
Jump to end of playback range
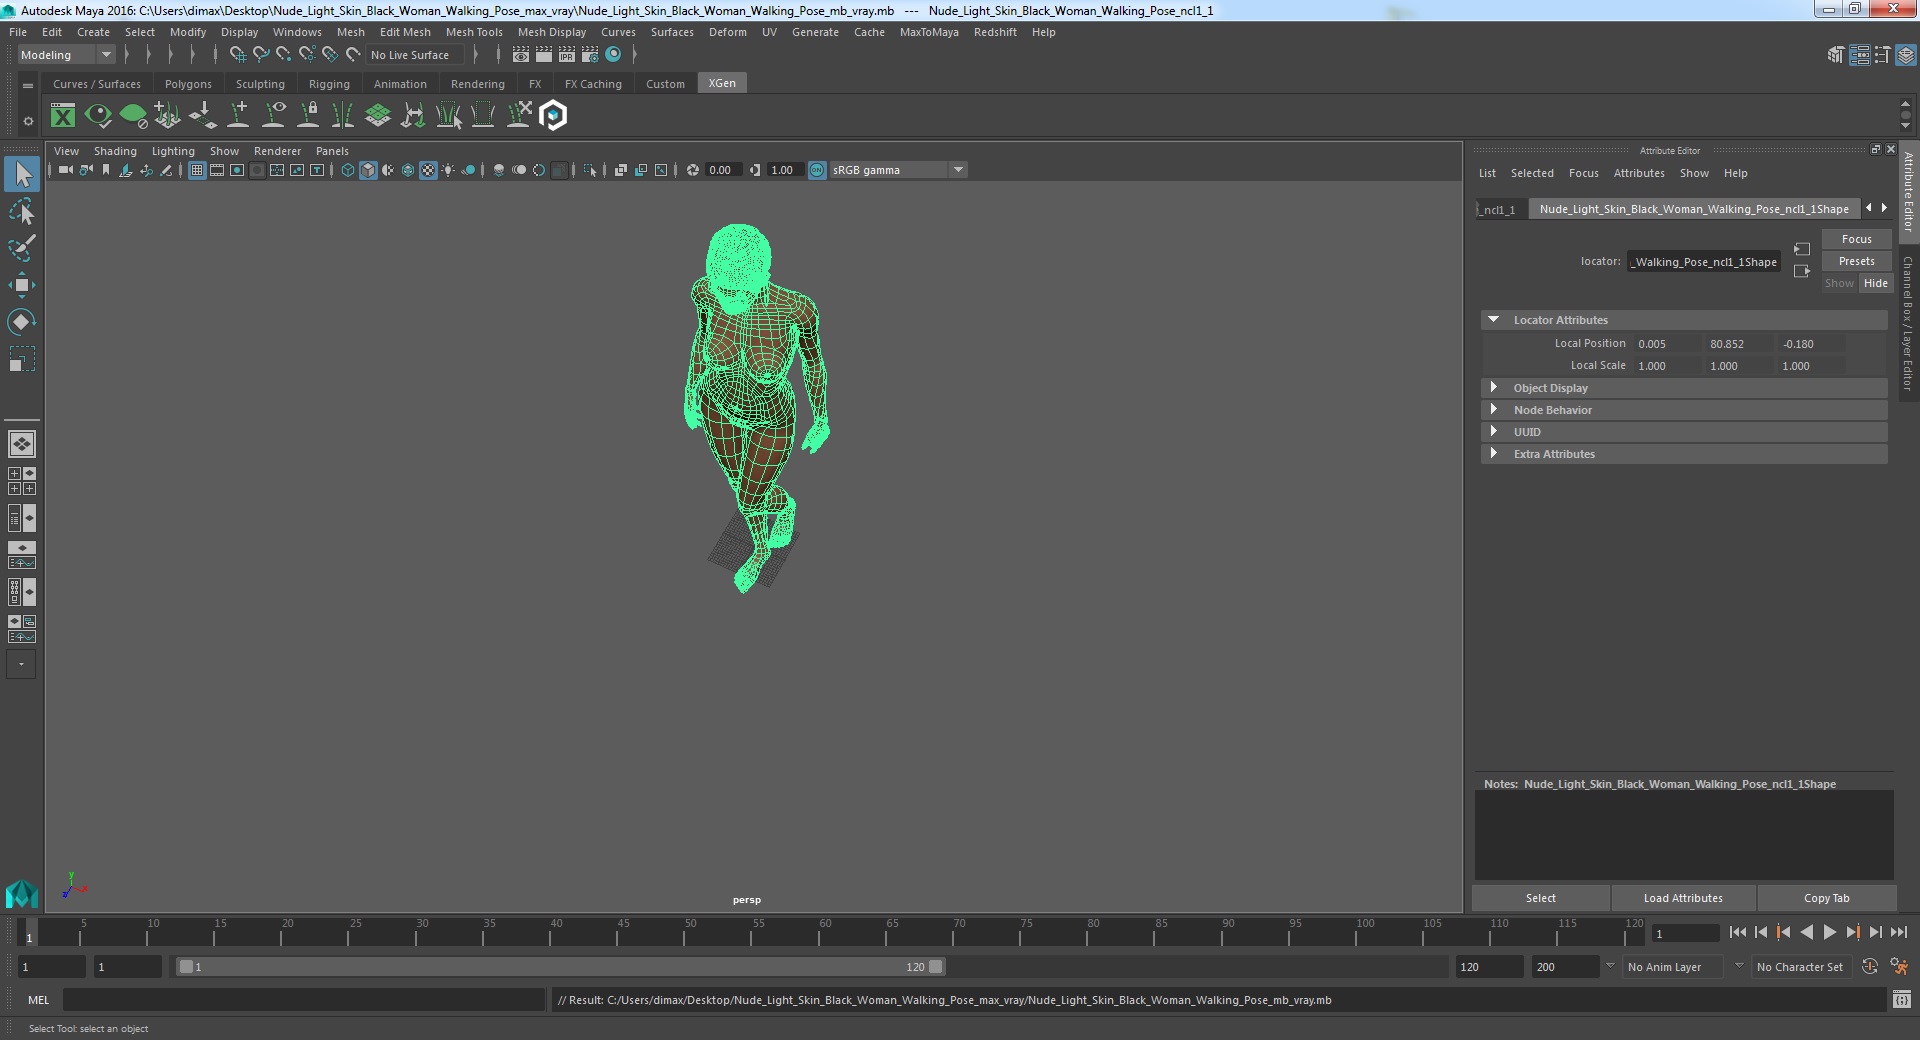[x=1898, y=932]
